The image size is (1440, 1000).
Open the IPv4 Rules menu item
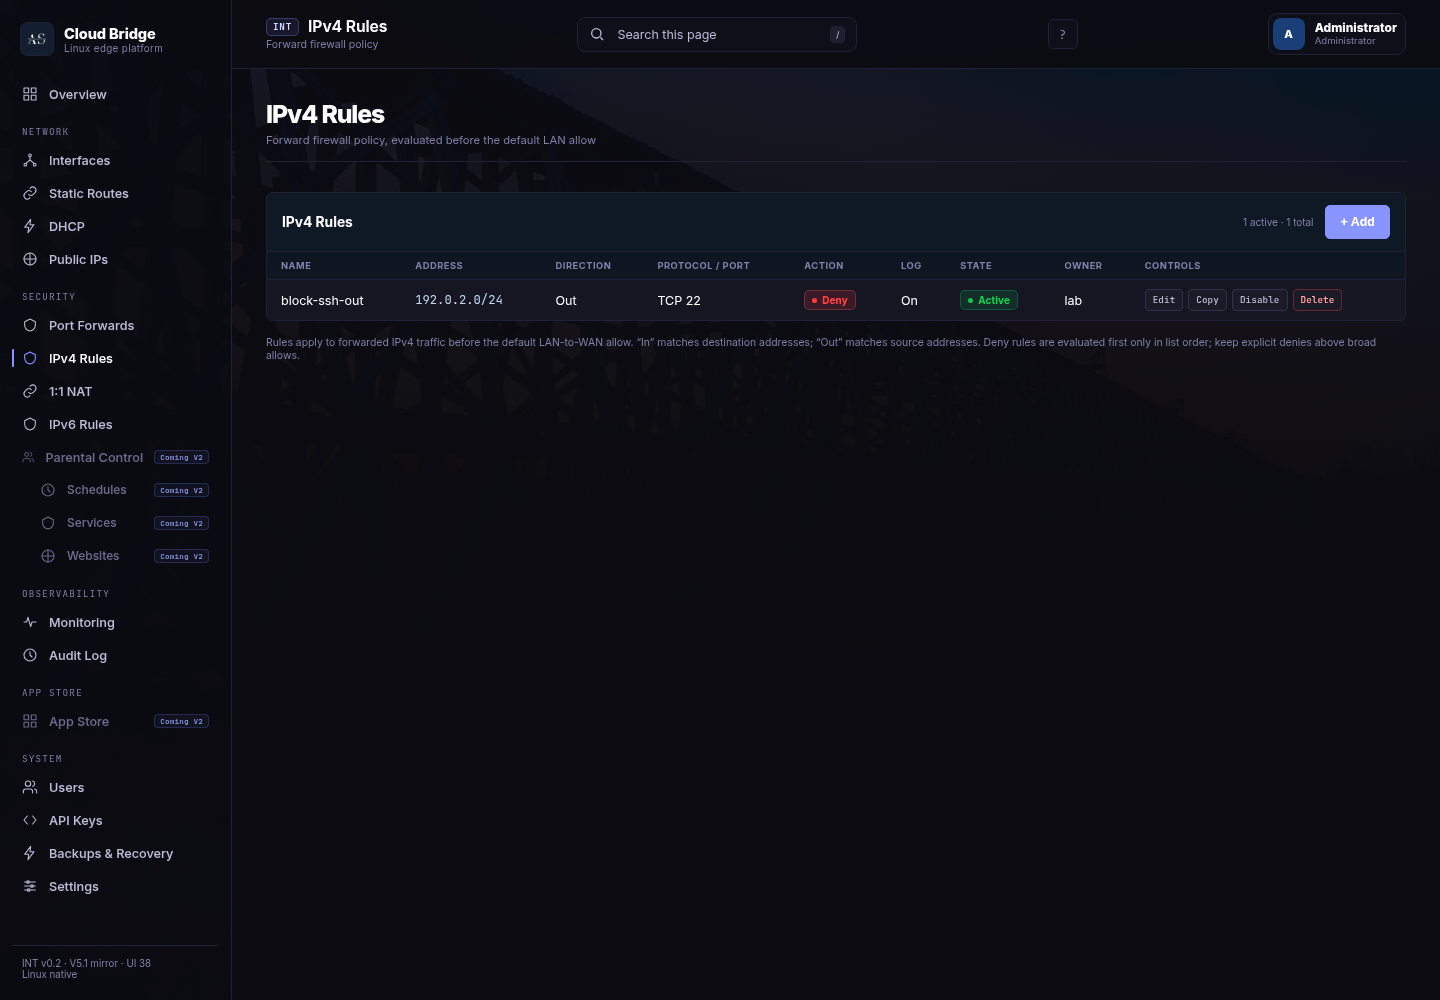(115, 358)
